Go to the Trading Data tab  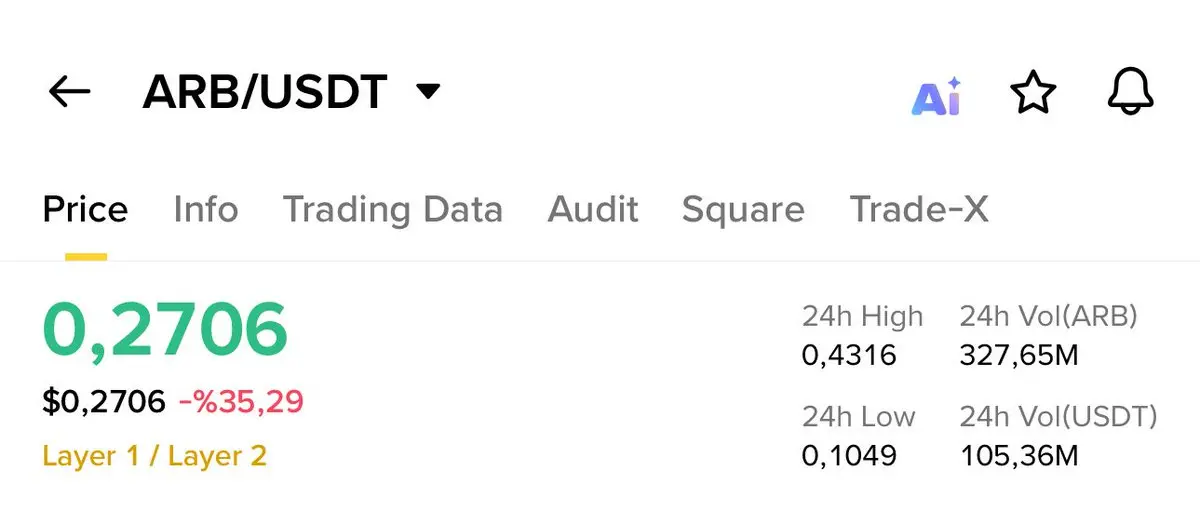(x=392, y=210)
